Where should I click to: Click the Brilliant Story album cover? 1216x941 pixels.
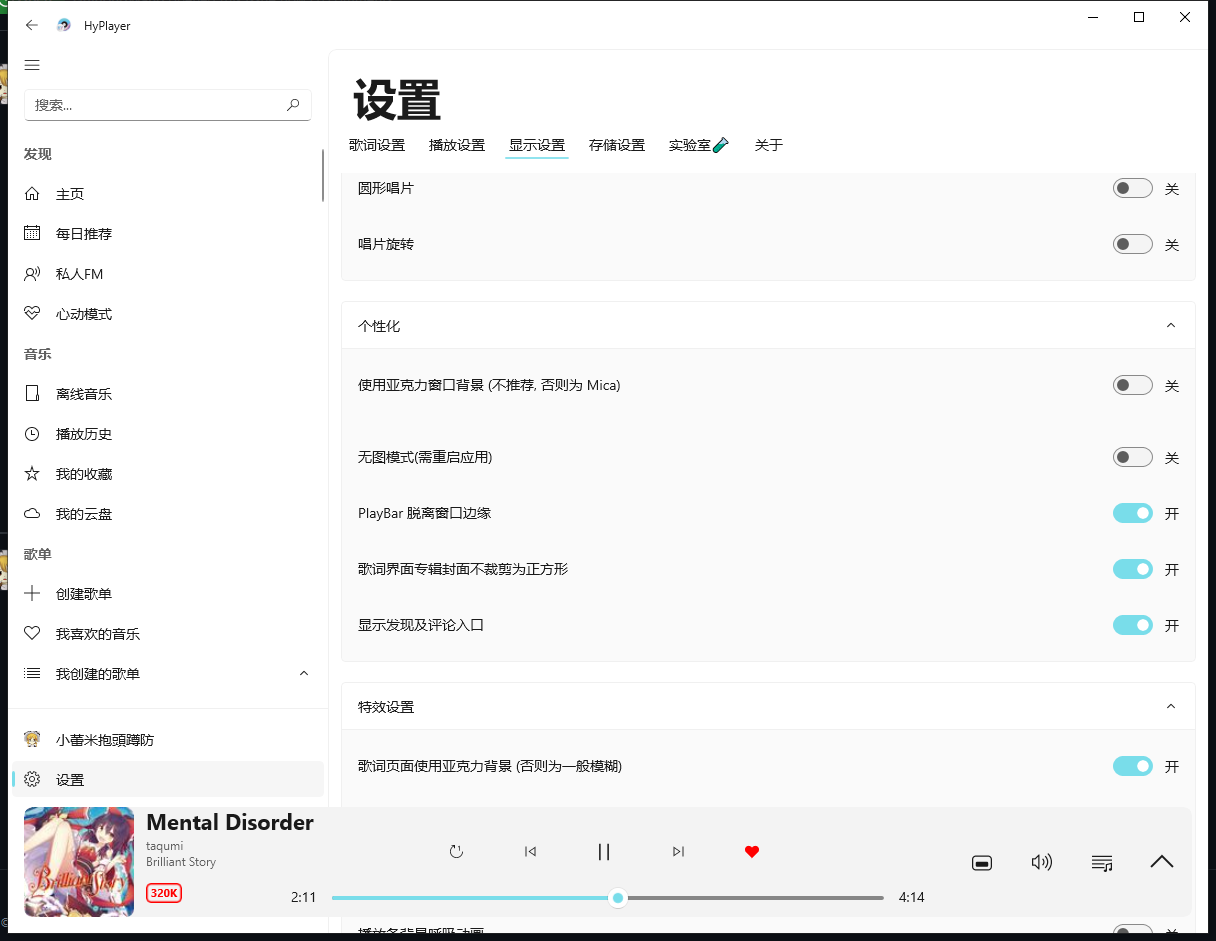point(79,862)
